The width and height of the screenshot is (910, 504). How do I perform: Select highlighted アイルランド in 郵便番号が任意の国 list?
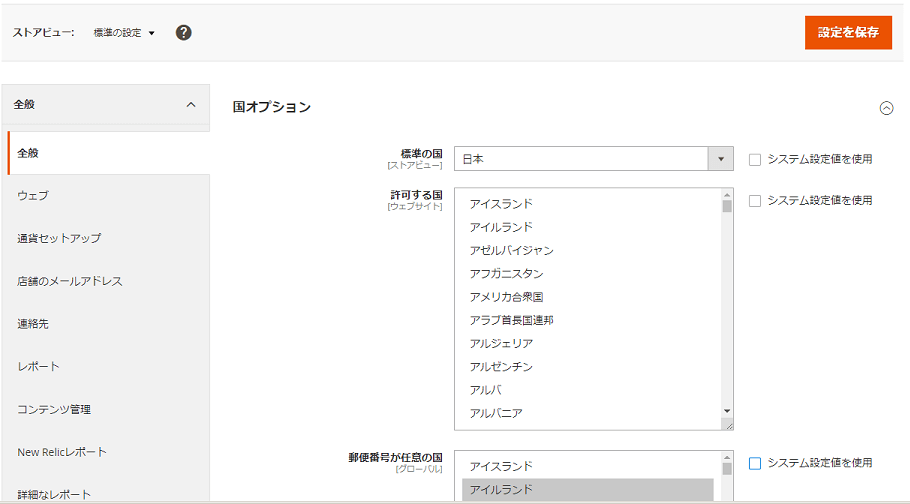click(x=587, y=489)
